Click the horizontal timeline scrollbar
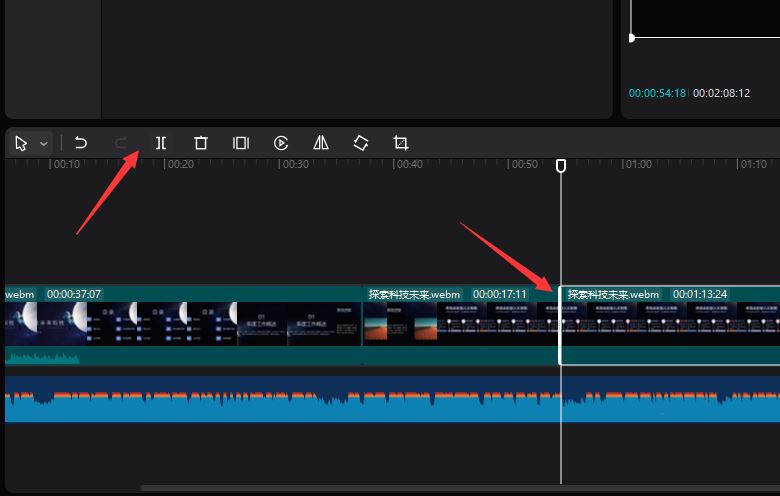The image size is (780, 496). click(x=450, y=488)
